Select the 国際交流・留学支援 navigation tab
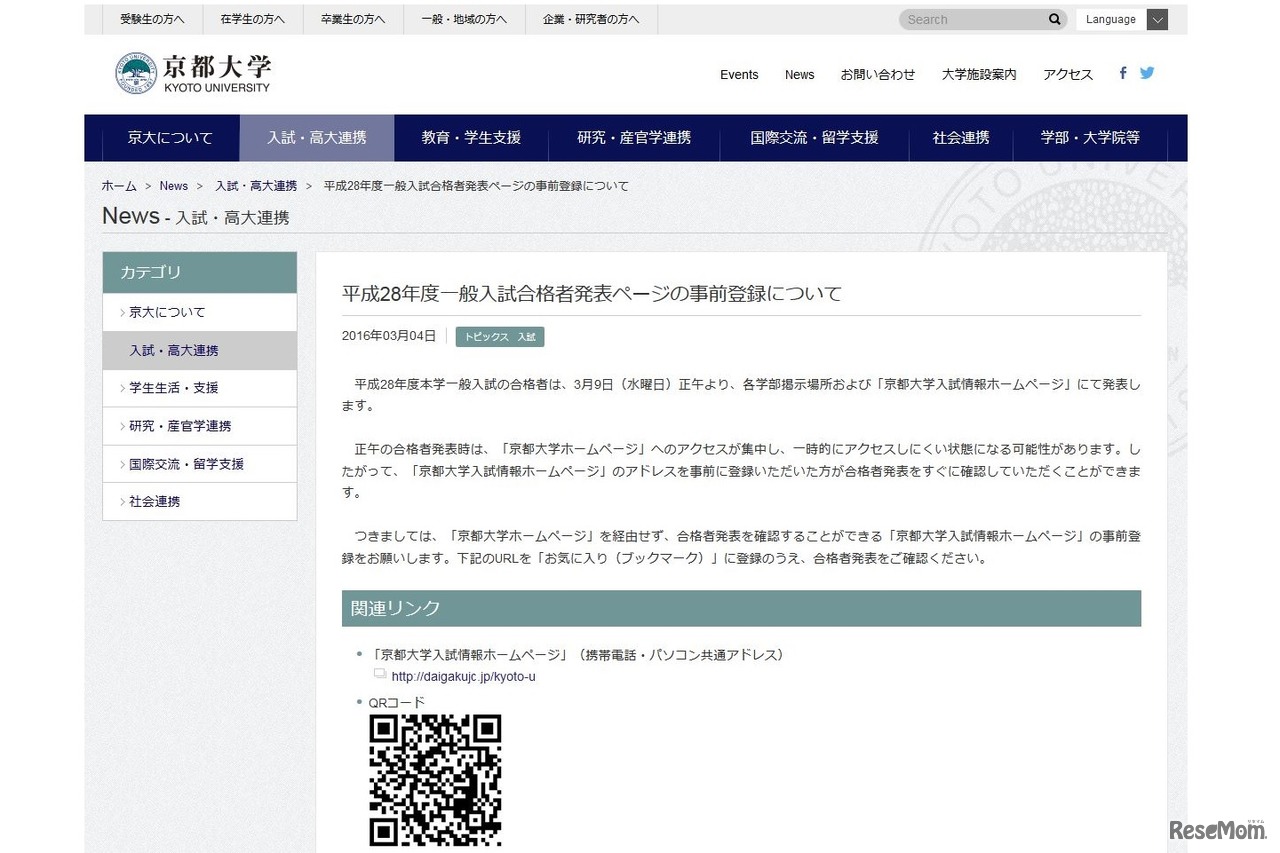This screenshot has height=853, width=1280. pos(812,138)
